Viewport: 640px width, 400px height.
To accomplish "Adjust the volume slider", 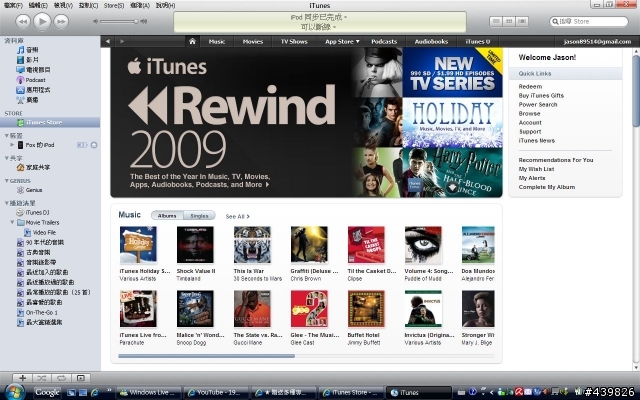I will [119, 21].
